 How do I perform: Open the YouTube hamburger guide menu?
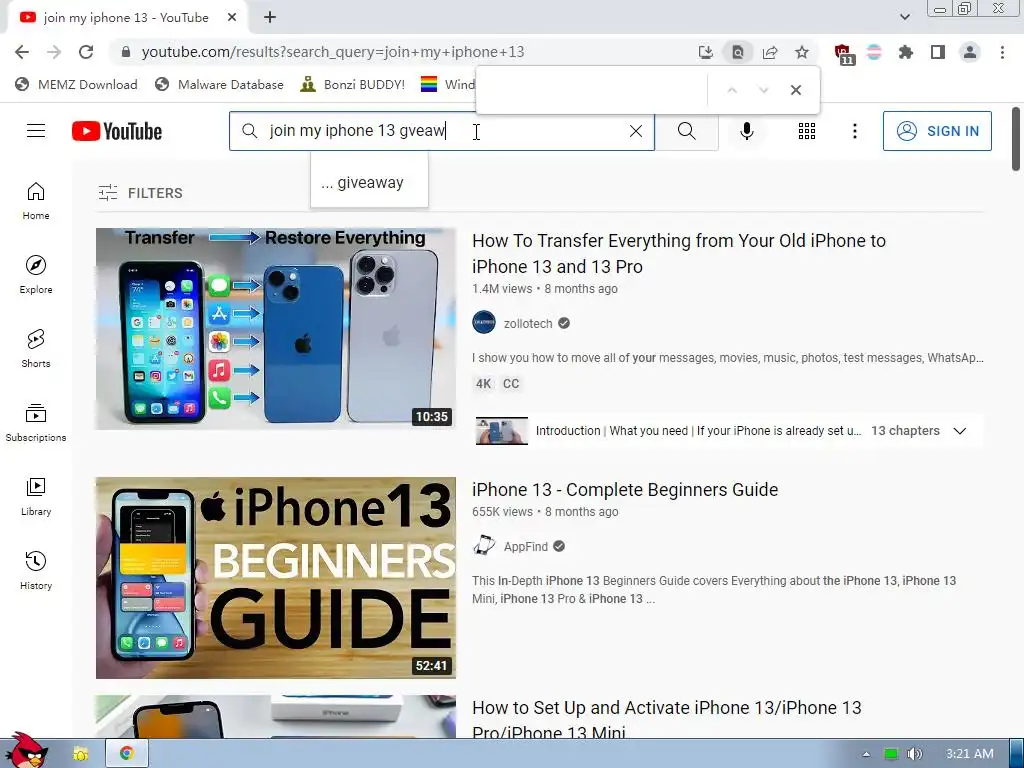click(x=36, y=131)
